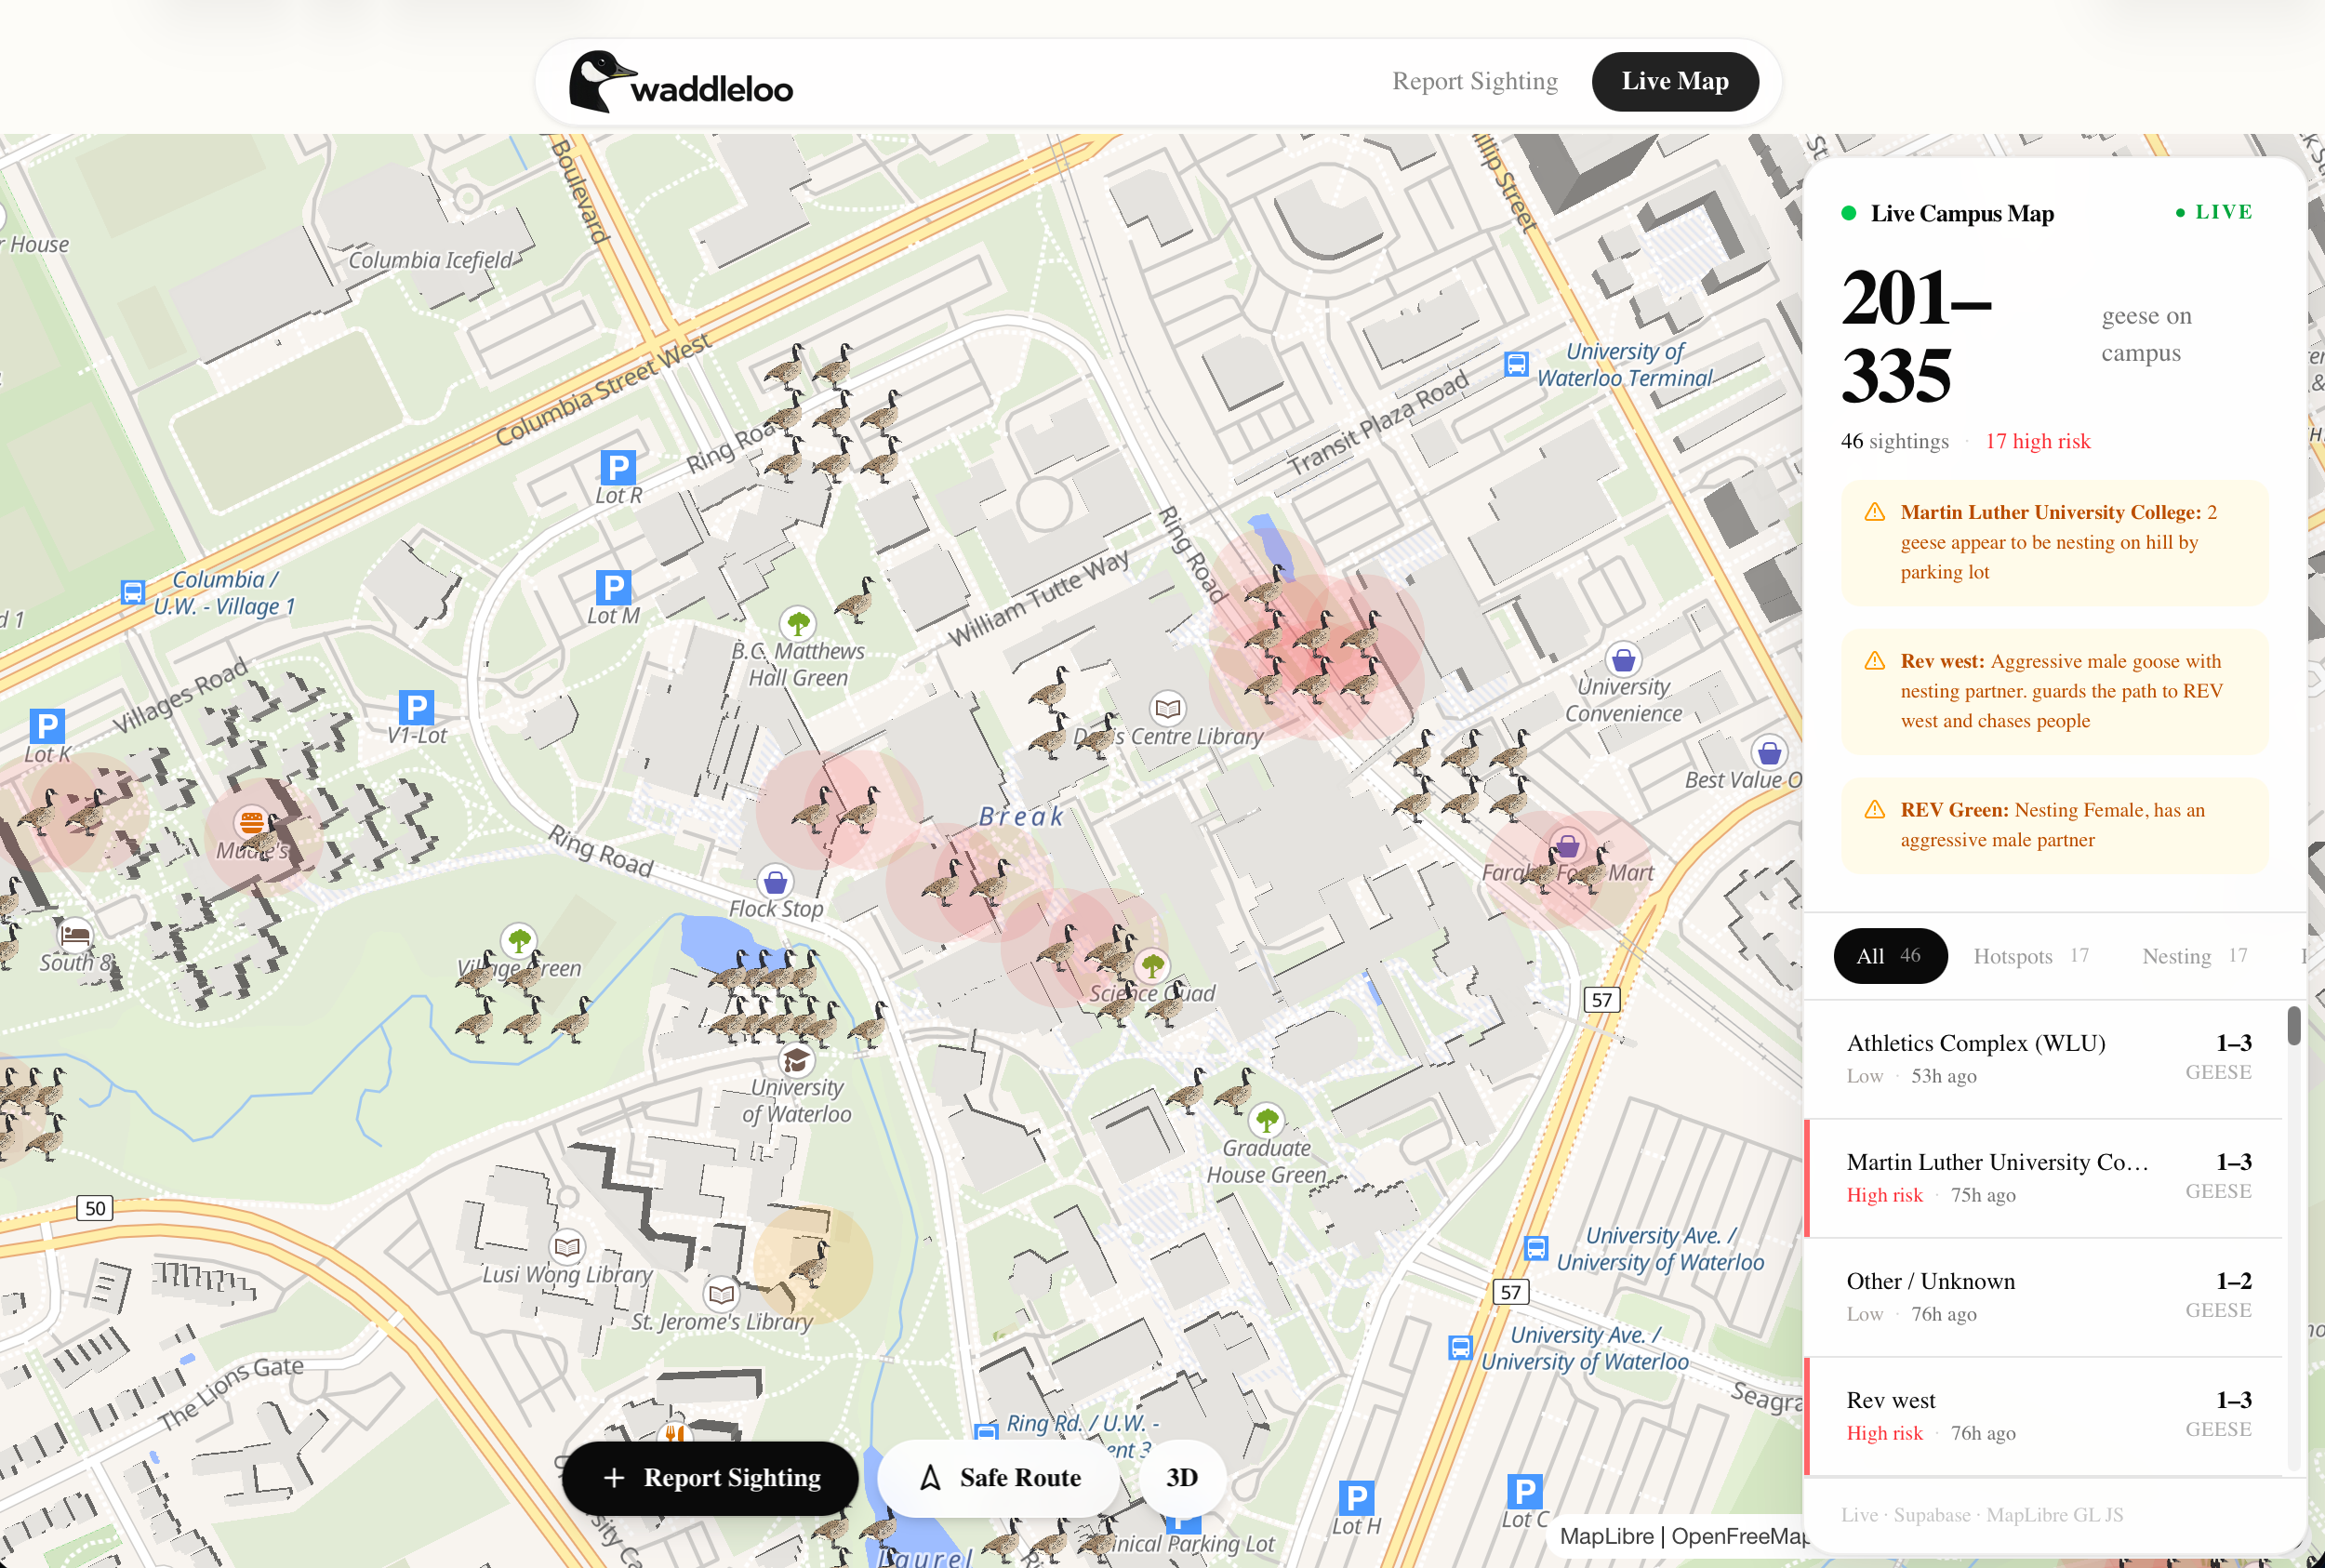2325x1568 pixels.
Task: Select the Nesting filter tab
Action: (2194, 956)
